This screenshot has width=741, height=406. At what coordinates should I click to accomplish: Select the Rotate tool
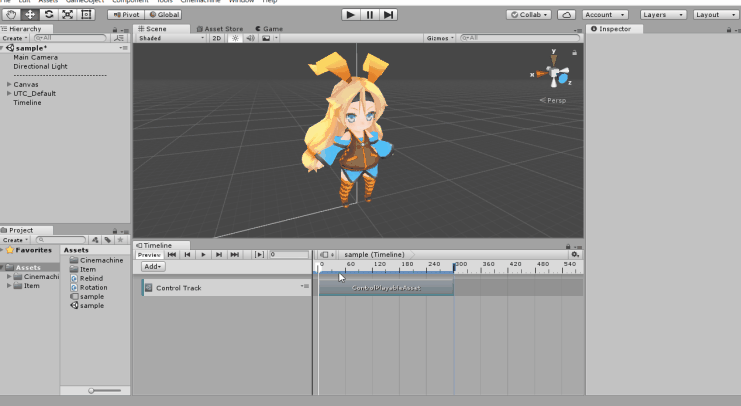49,15
